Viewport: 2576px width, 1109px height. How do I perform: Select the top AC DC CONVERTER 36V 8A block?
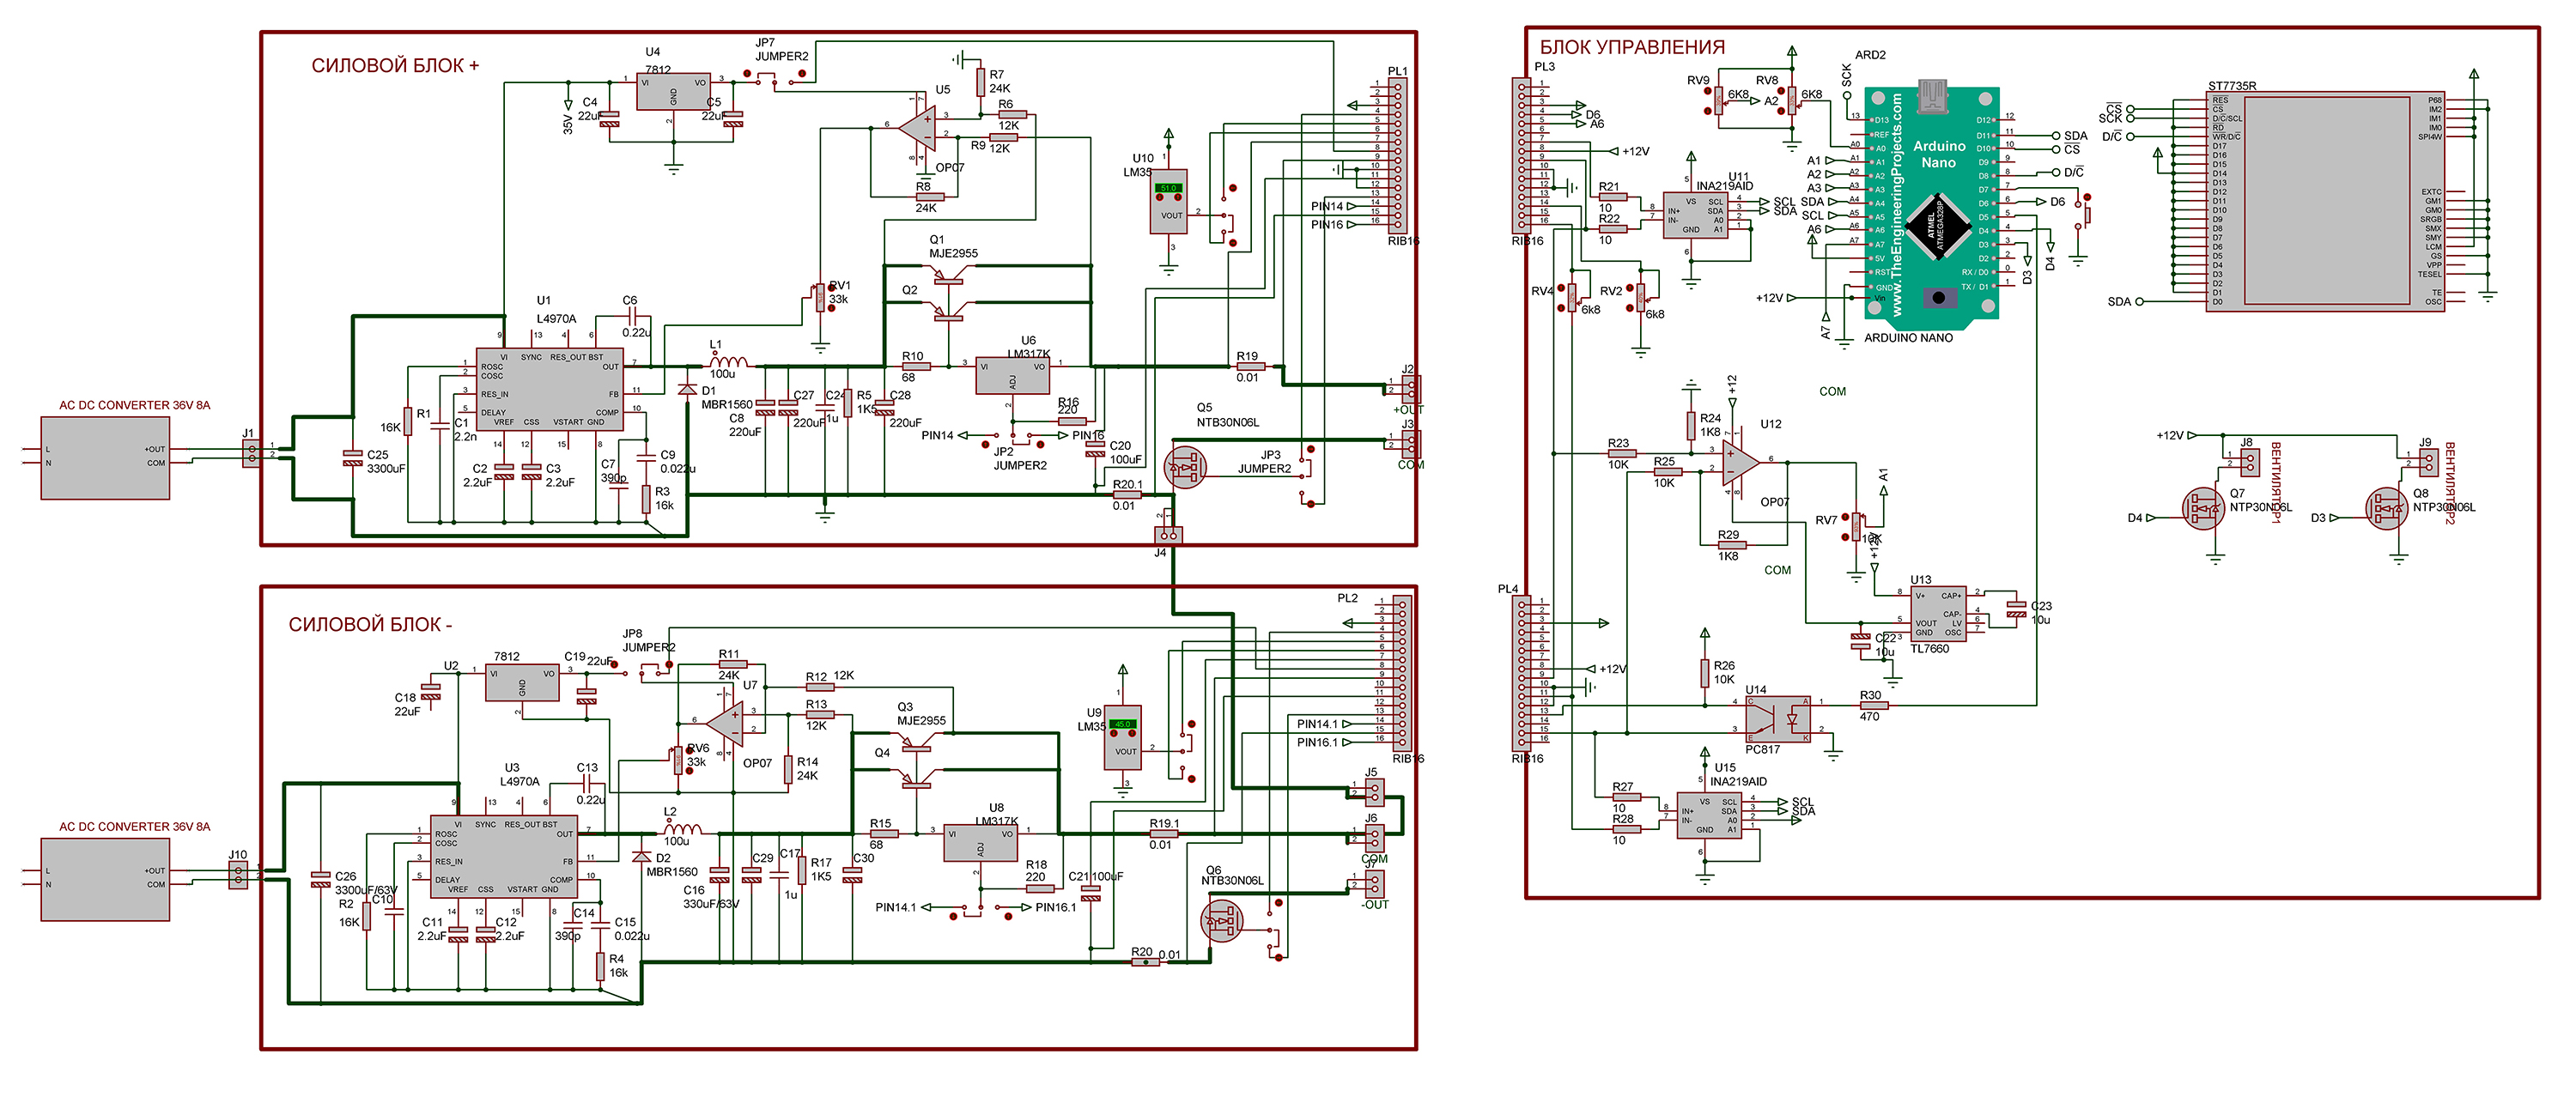[x=105, y=457]
